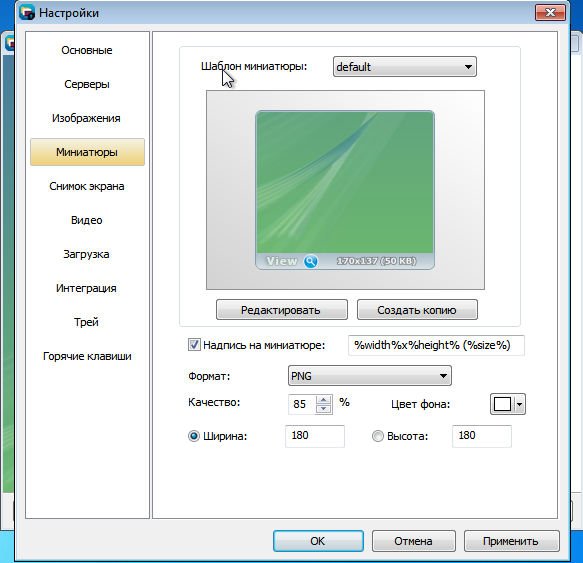Click the thumbnail preview image

345,190
